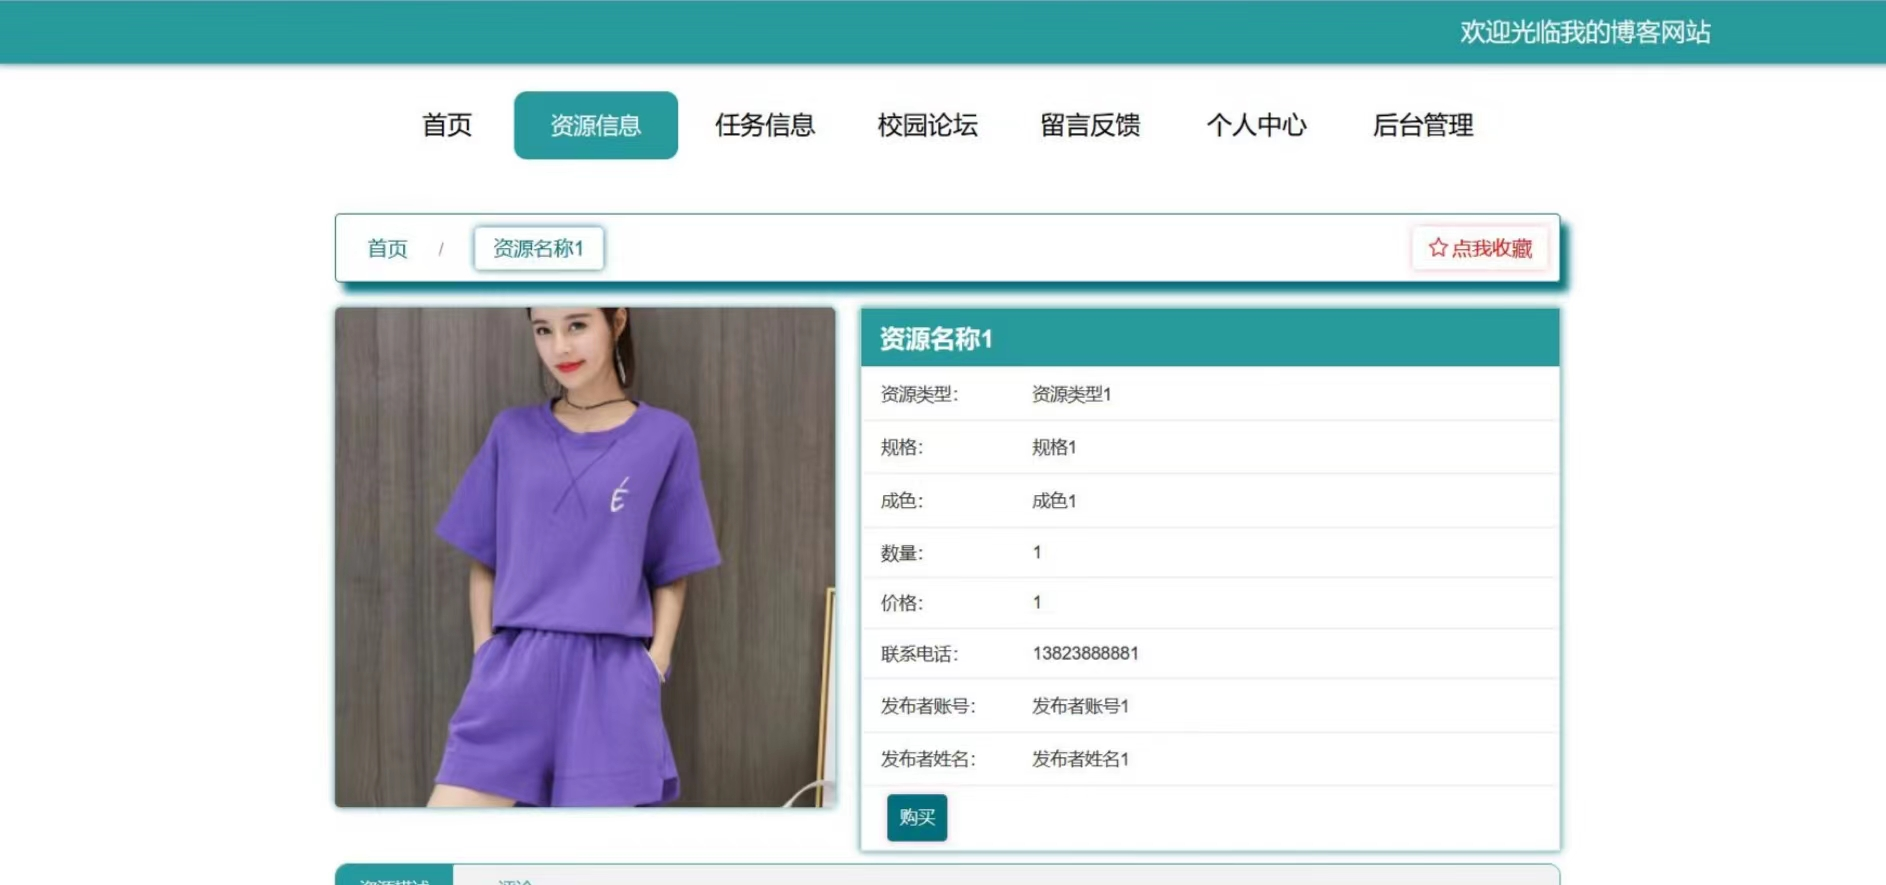Click the 资源类型: label
Screen dimensions: 1886x885
coord(919,394)
